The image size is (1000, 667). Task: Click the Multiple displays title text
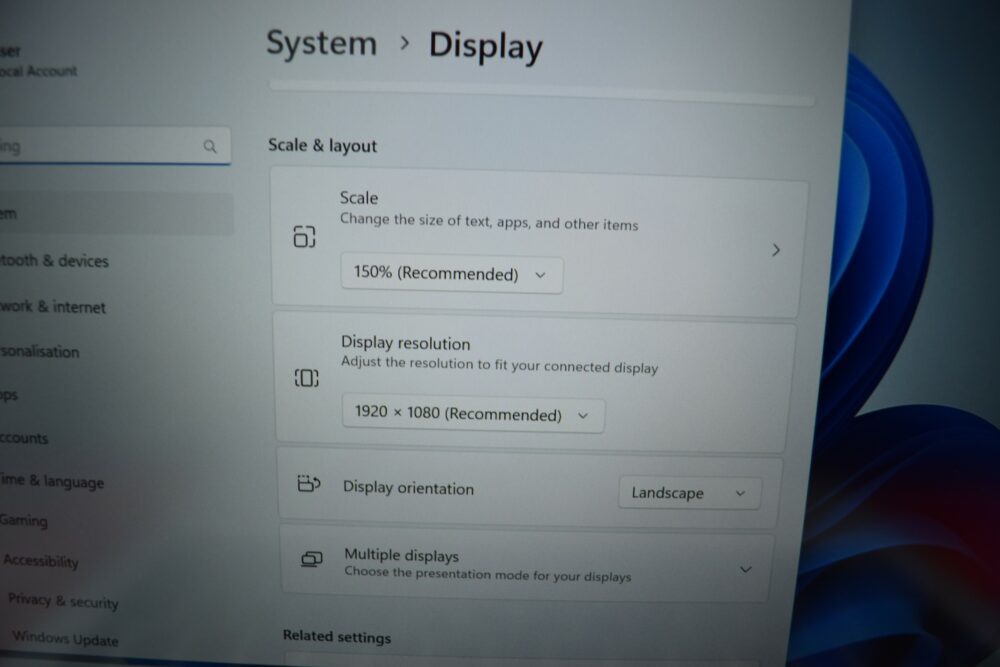pos(402,555)
